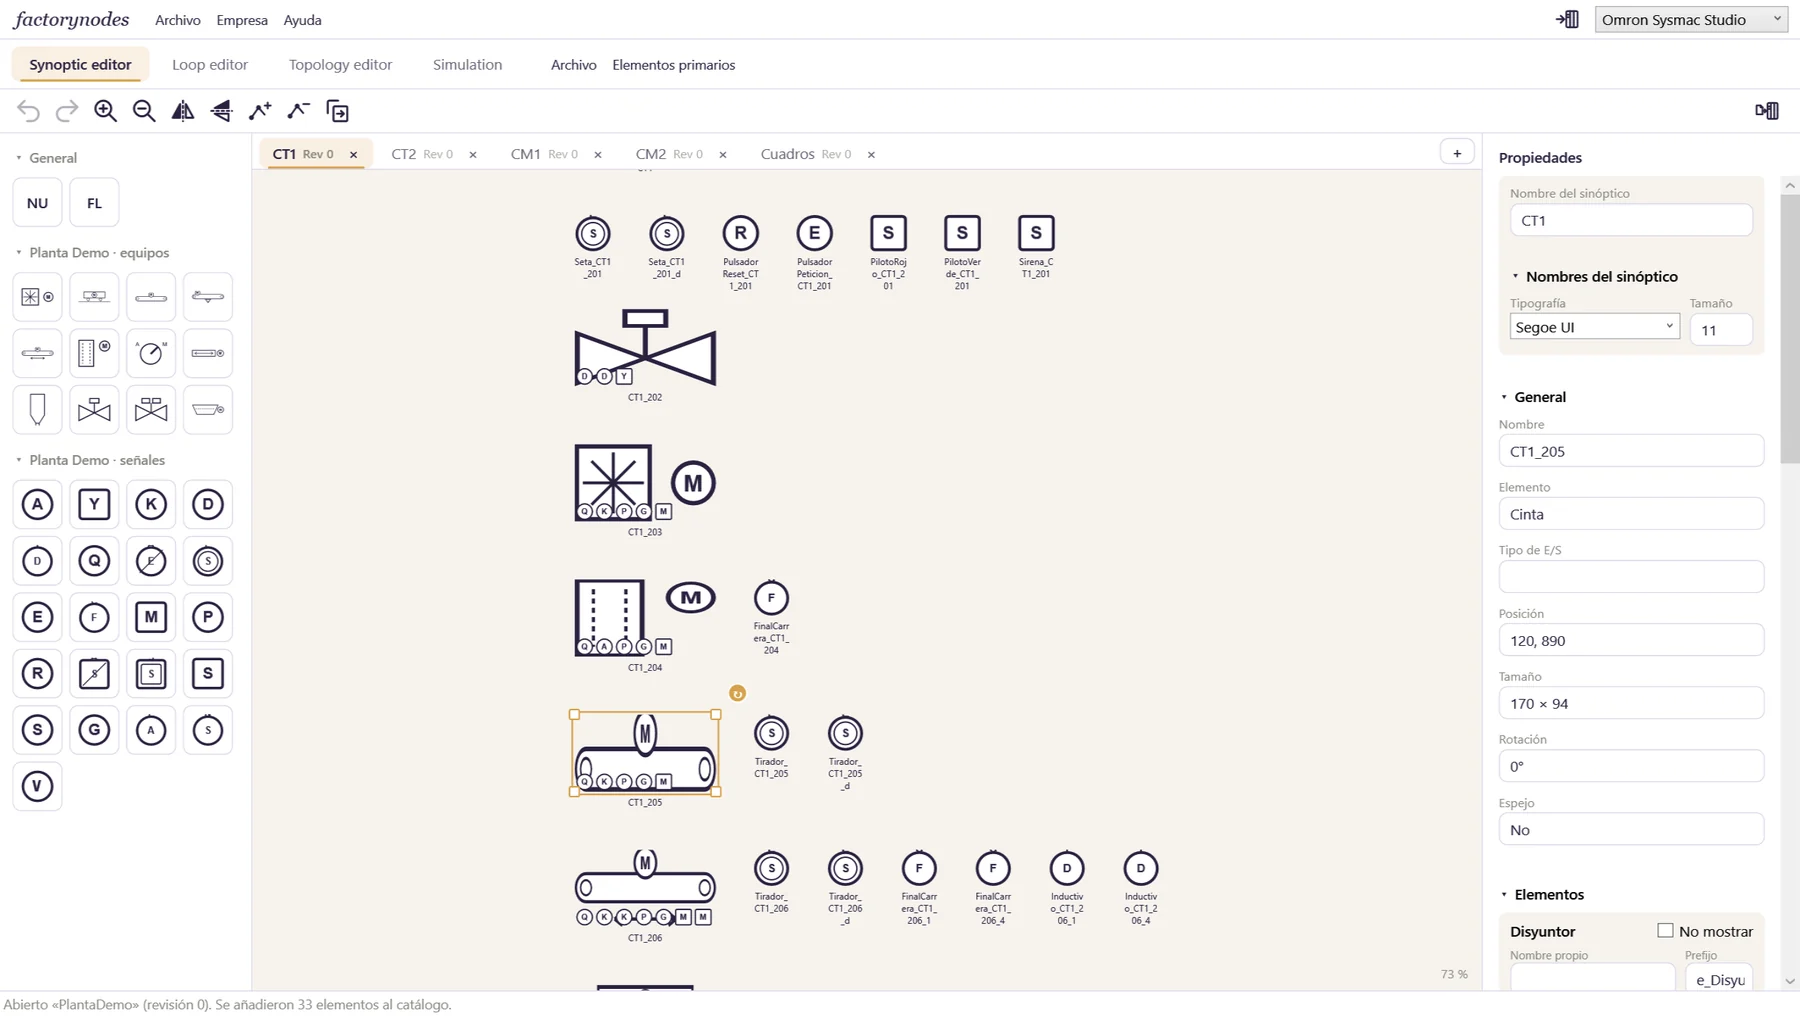
Task: Pick the V signal symbol
Action: coord(37,786)
